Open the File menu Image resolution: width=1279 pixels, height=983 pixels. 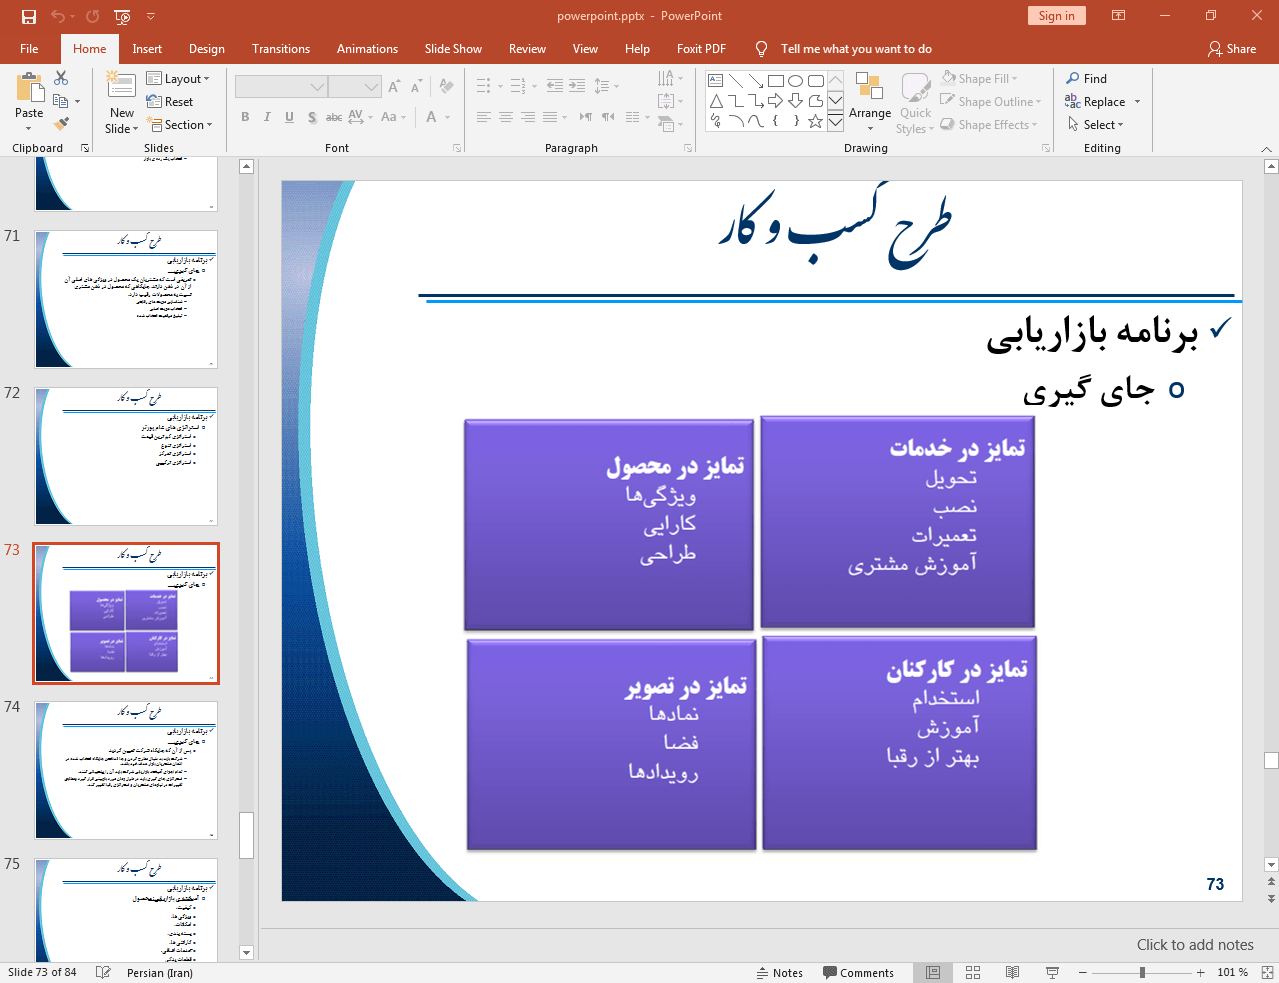[29, 48]
